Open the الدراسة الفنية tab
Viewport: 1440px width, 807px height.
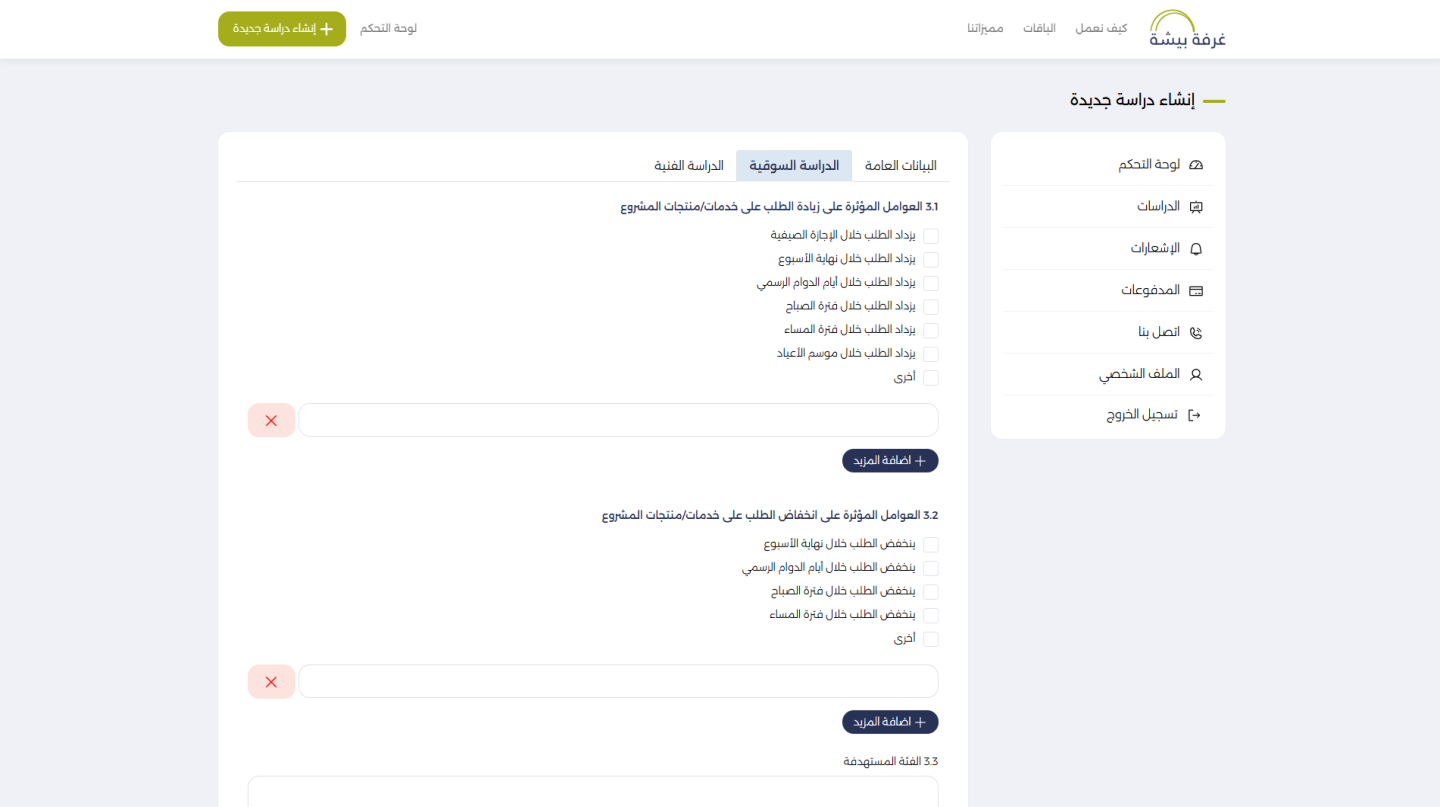pyautogui.click(x=689, y=166)
